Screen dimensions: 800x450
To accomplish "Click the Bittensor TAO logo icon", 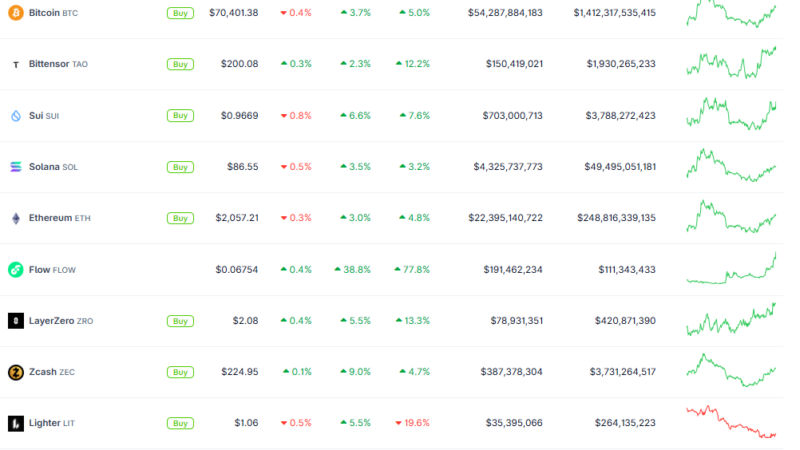I will [x=16, y=64].
